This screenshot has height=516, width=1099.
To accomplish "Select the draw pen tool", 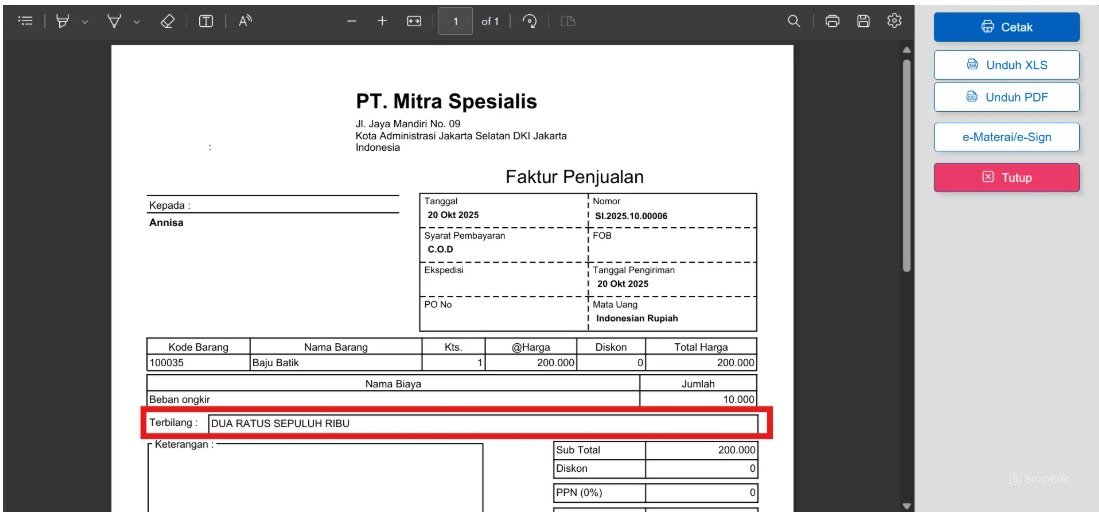I will (x=114, y=22).
